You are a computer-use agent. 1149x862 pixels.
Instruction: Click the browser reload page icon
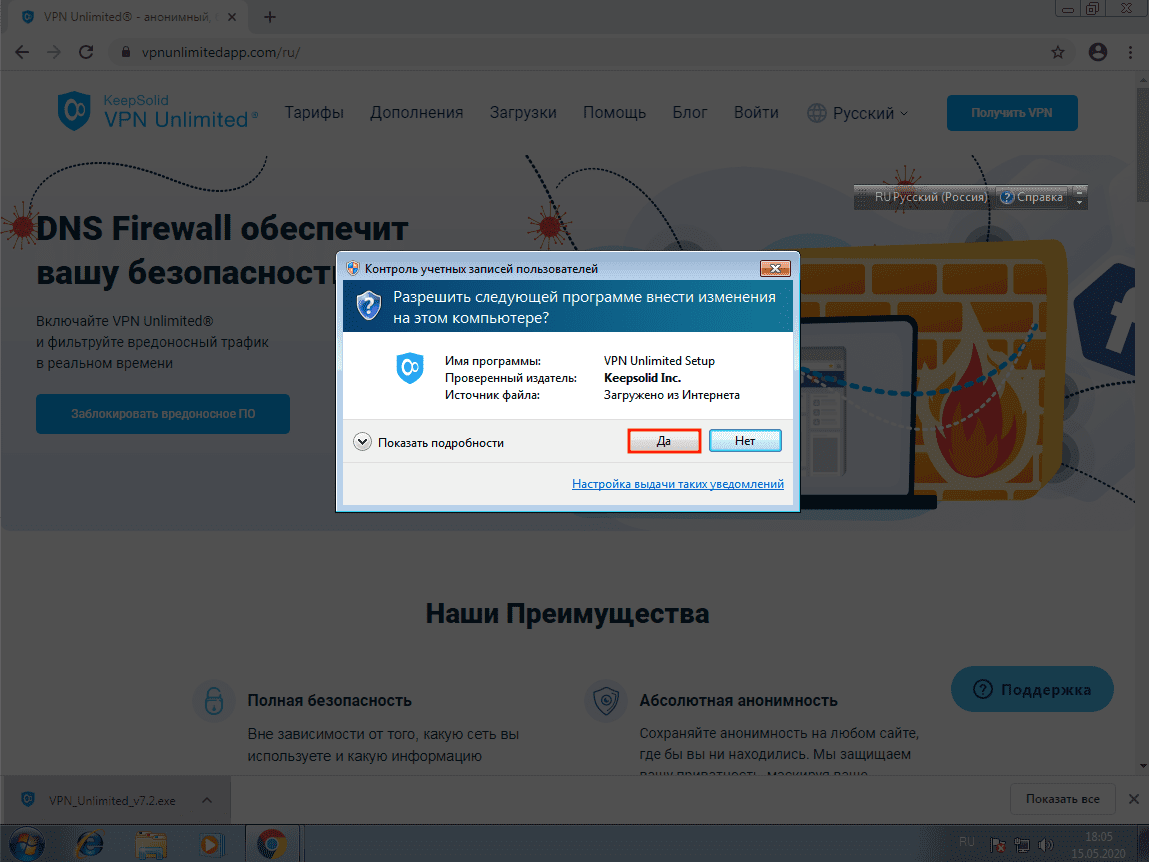coord(86,52)
